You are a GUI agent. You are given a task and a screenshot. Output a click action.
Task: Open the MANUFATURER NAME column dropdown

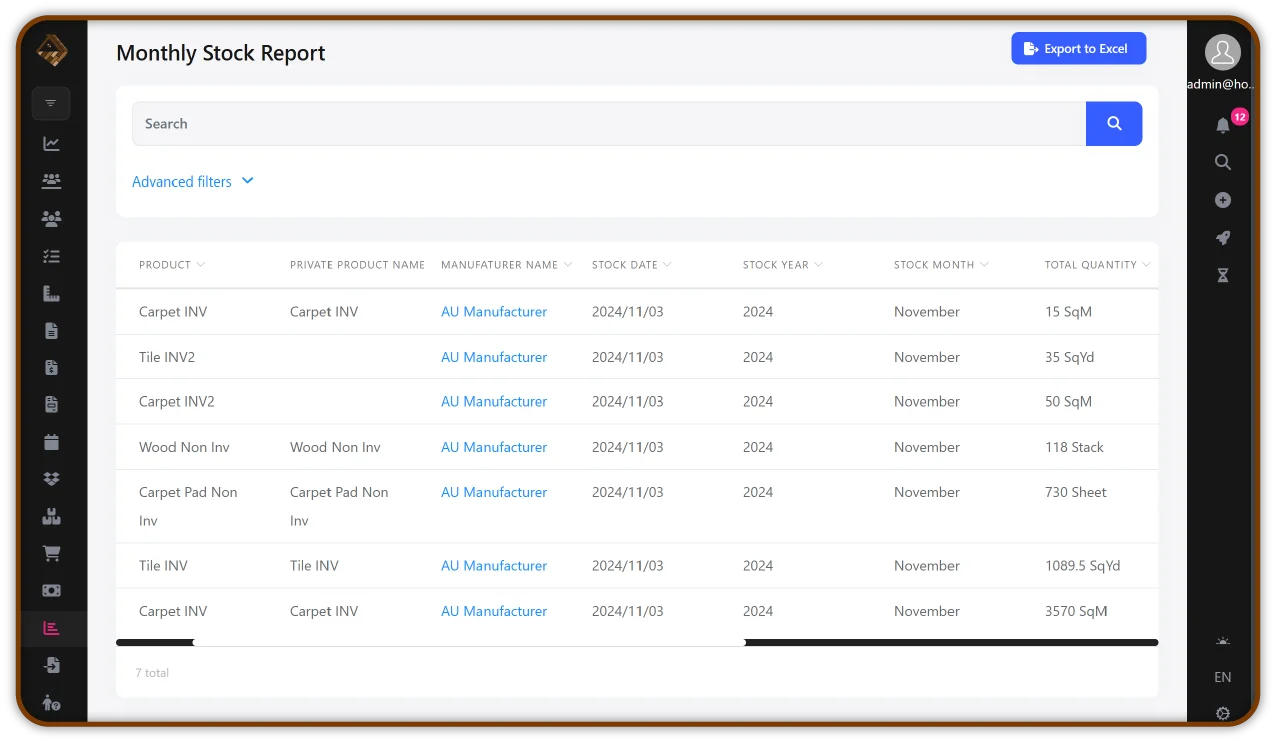click(568, 265)
